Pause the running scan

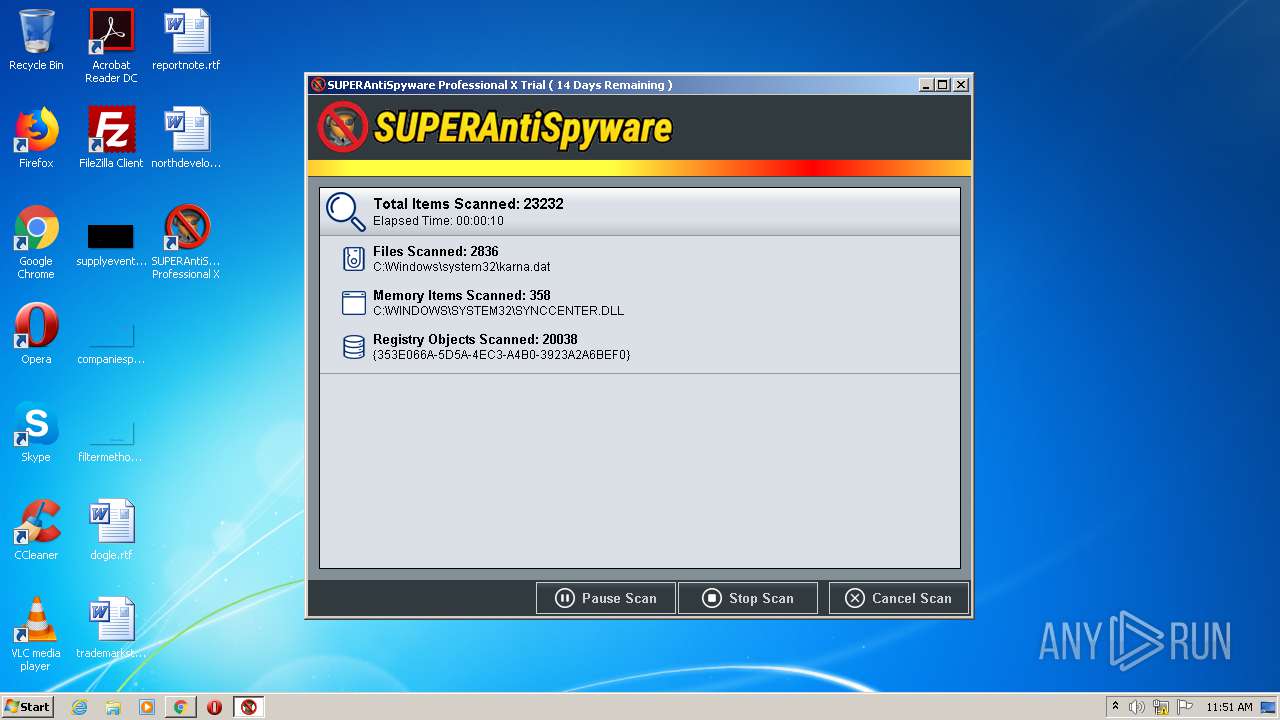coord(606,598)
